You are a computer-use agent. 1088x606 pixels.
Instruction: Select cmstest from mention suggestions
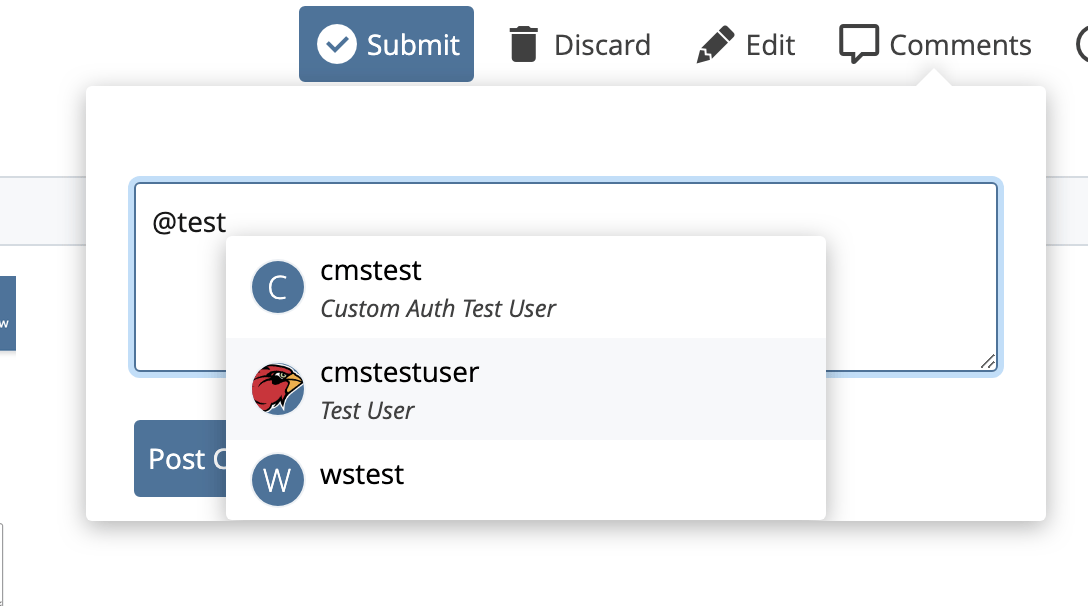coord(371,271)
